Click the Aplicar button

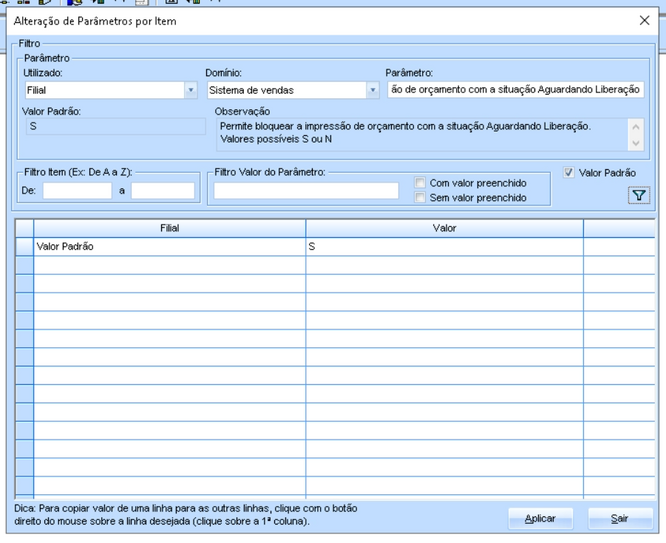click(x=540, y=518)
